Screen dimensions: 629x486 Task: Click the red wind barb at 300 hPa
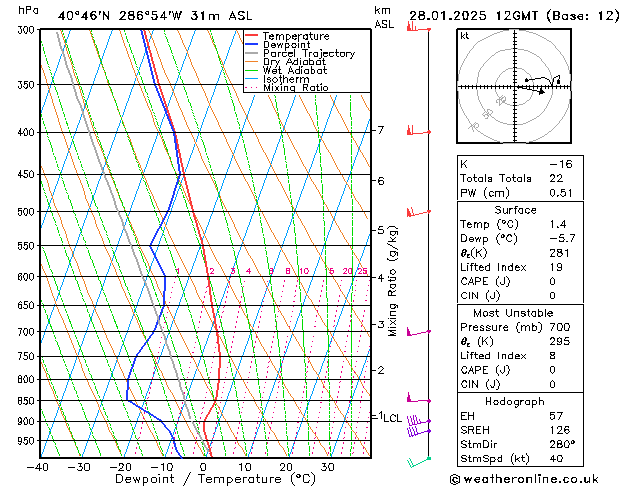(x=413, y=27)
